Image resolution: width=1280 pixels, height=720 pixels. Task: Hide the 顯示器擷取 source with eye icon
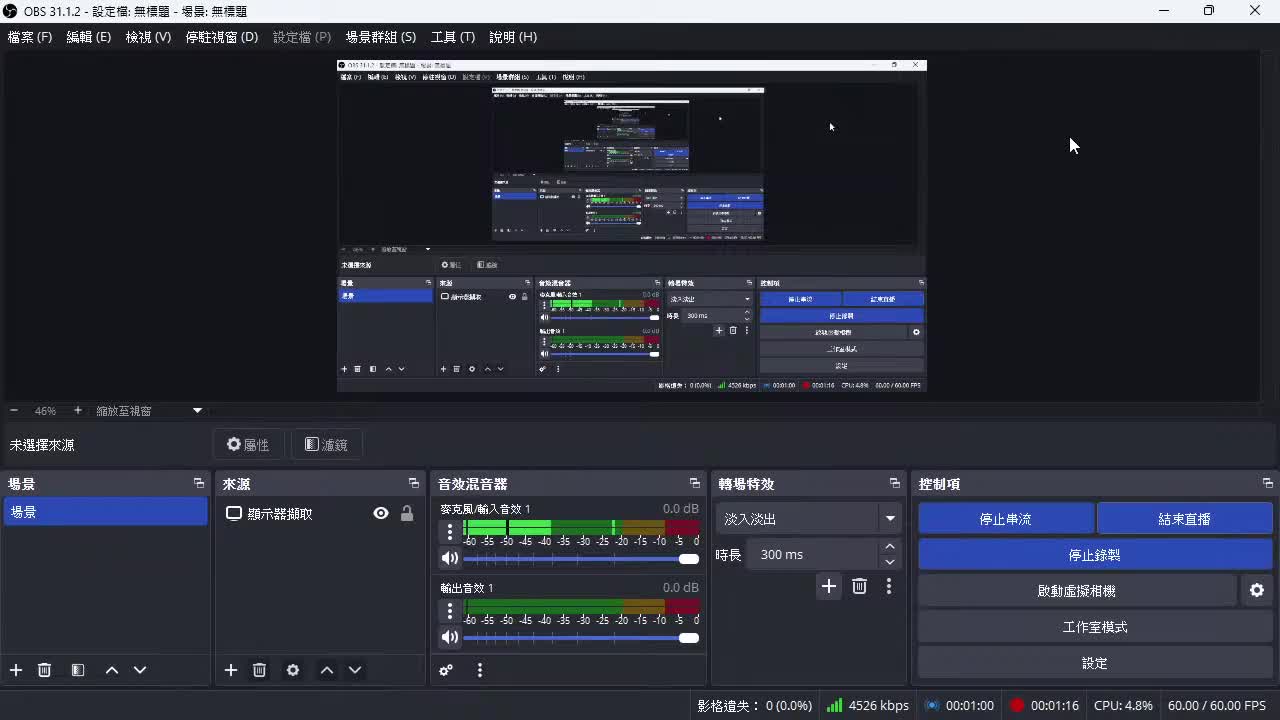pos(381,513)
